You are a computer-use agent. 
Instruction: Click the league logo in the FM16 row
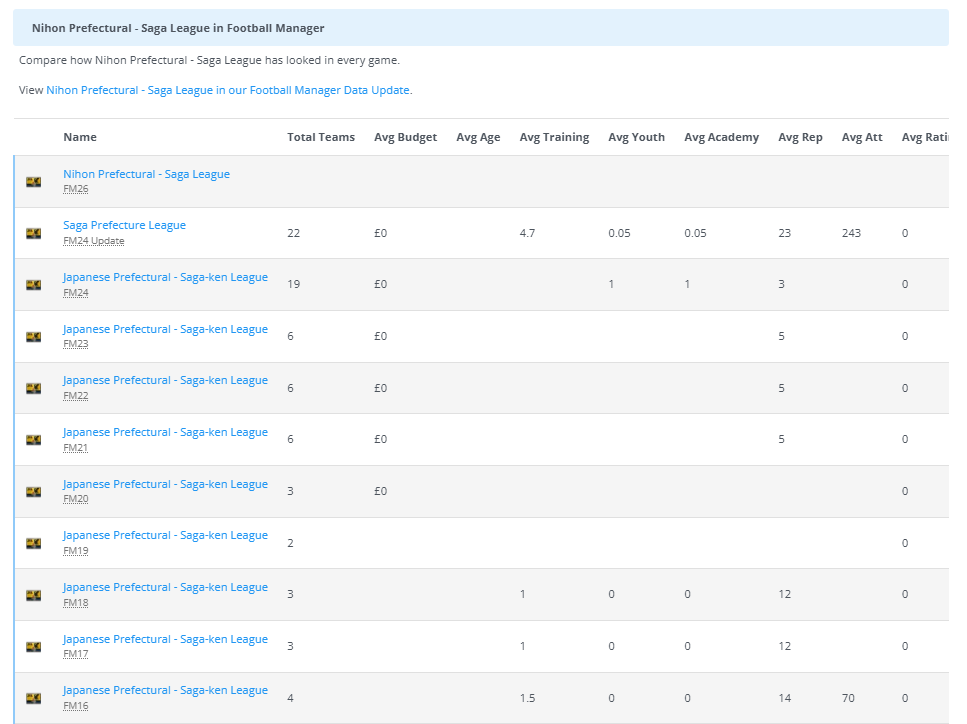point(34,698)
